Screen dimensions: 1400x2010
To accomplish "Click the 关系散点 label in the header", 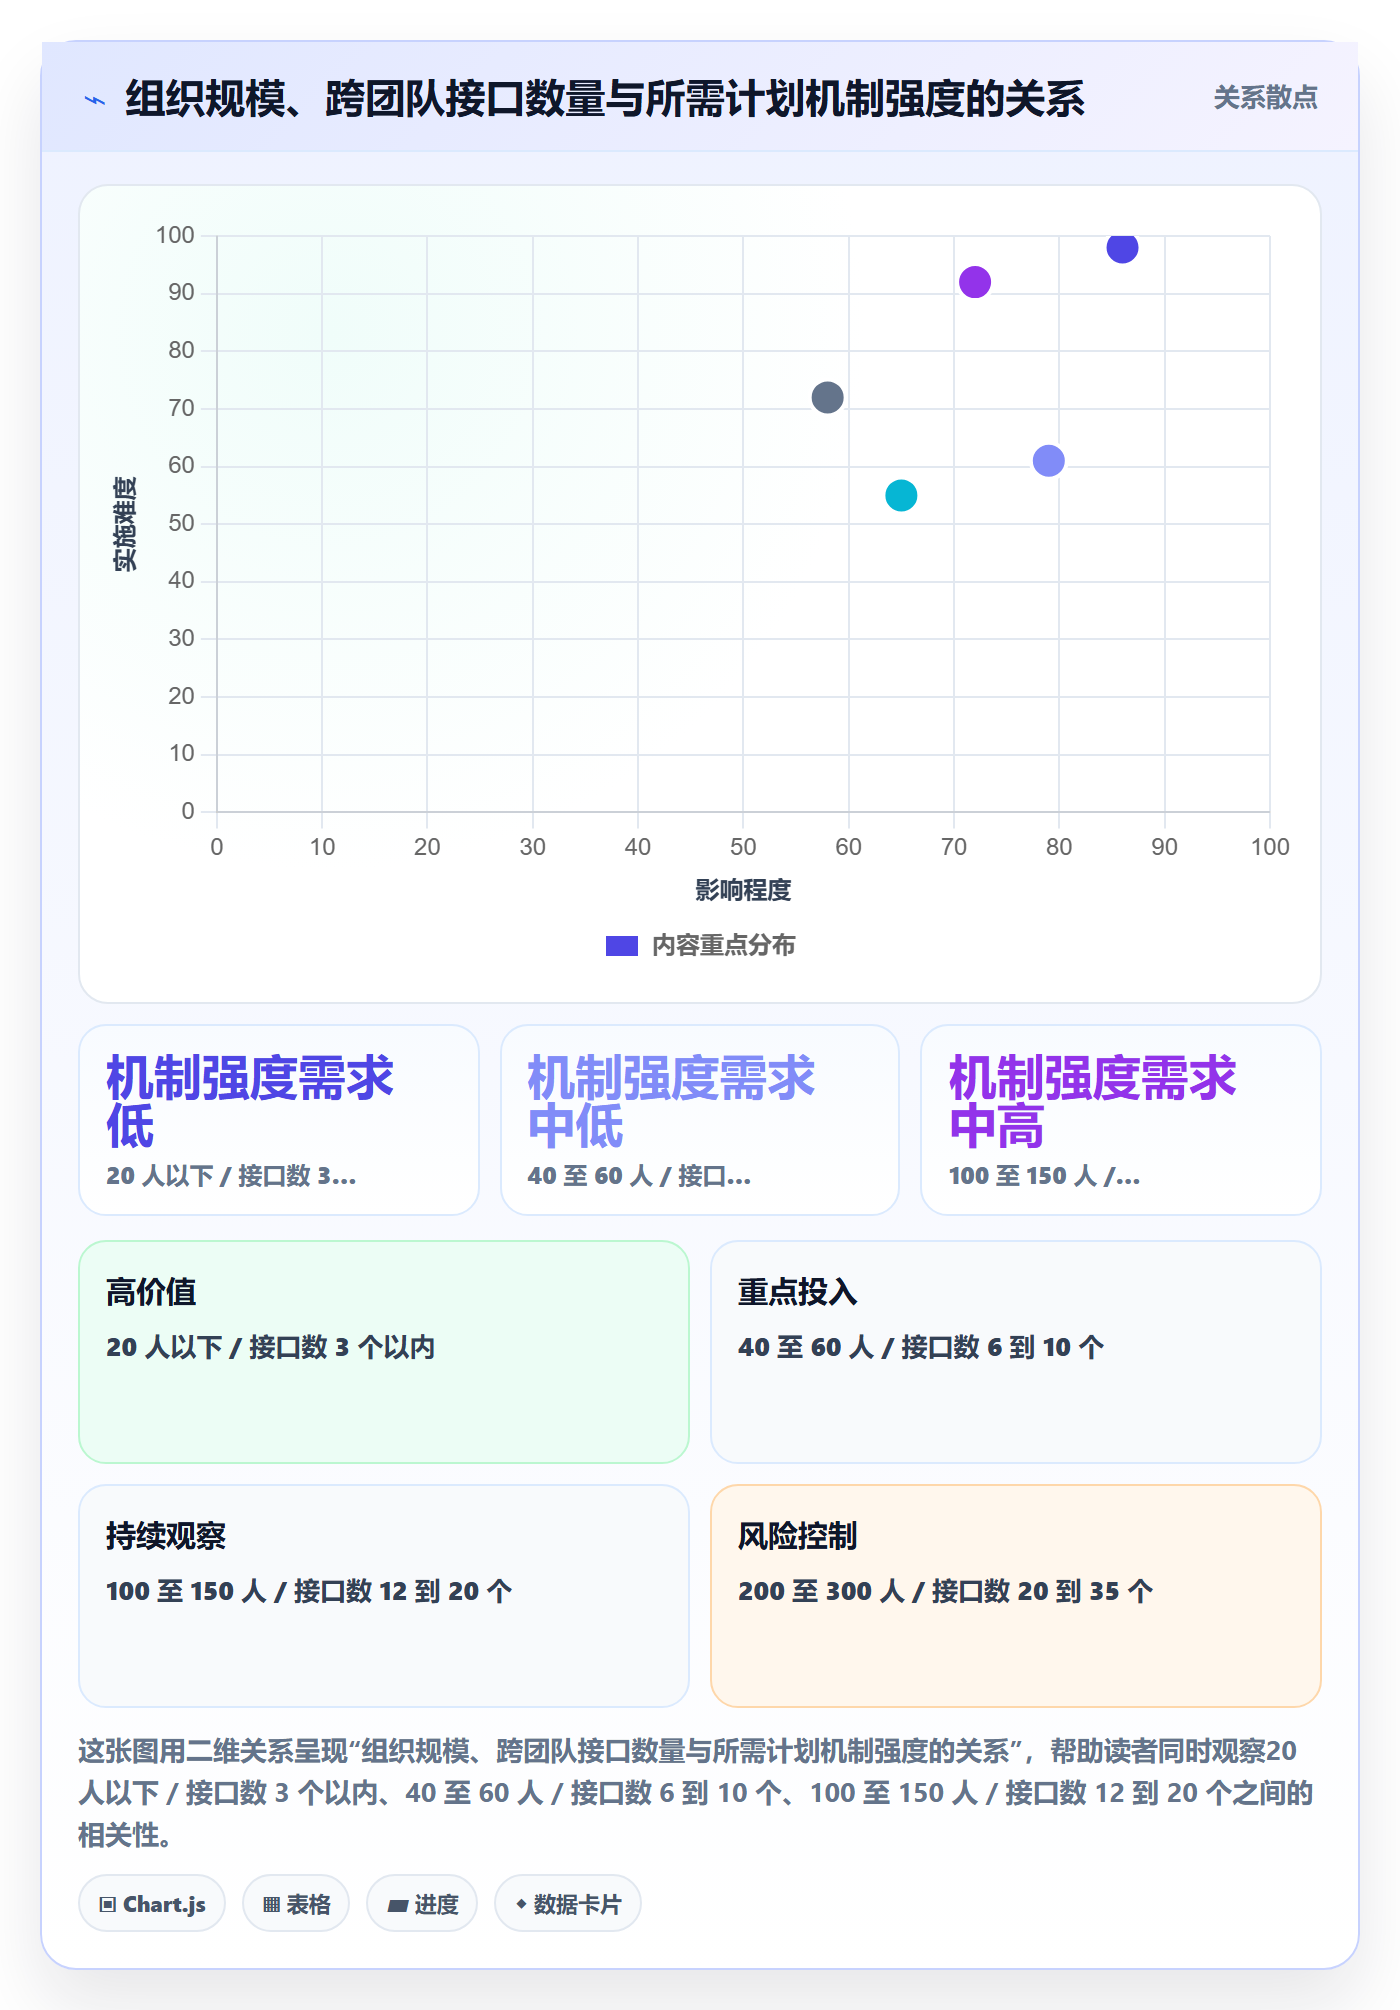I will click(x=1265, y=98).
